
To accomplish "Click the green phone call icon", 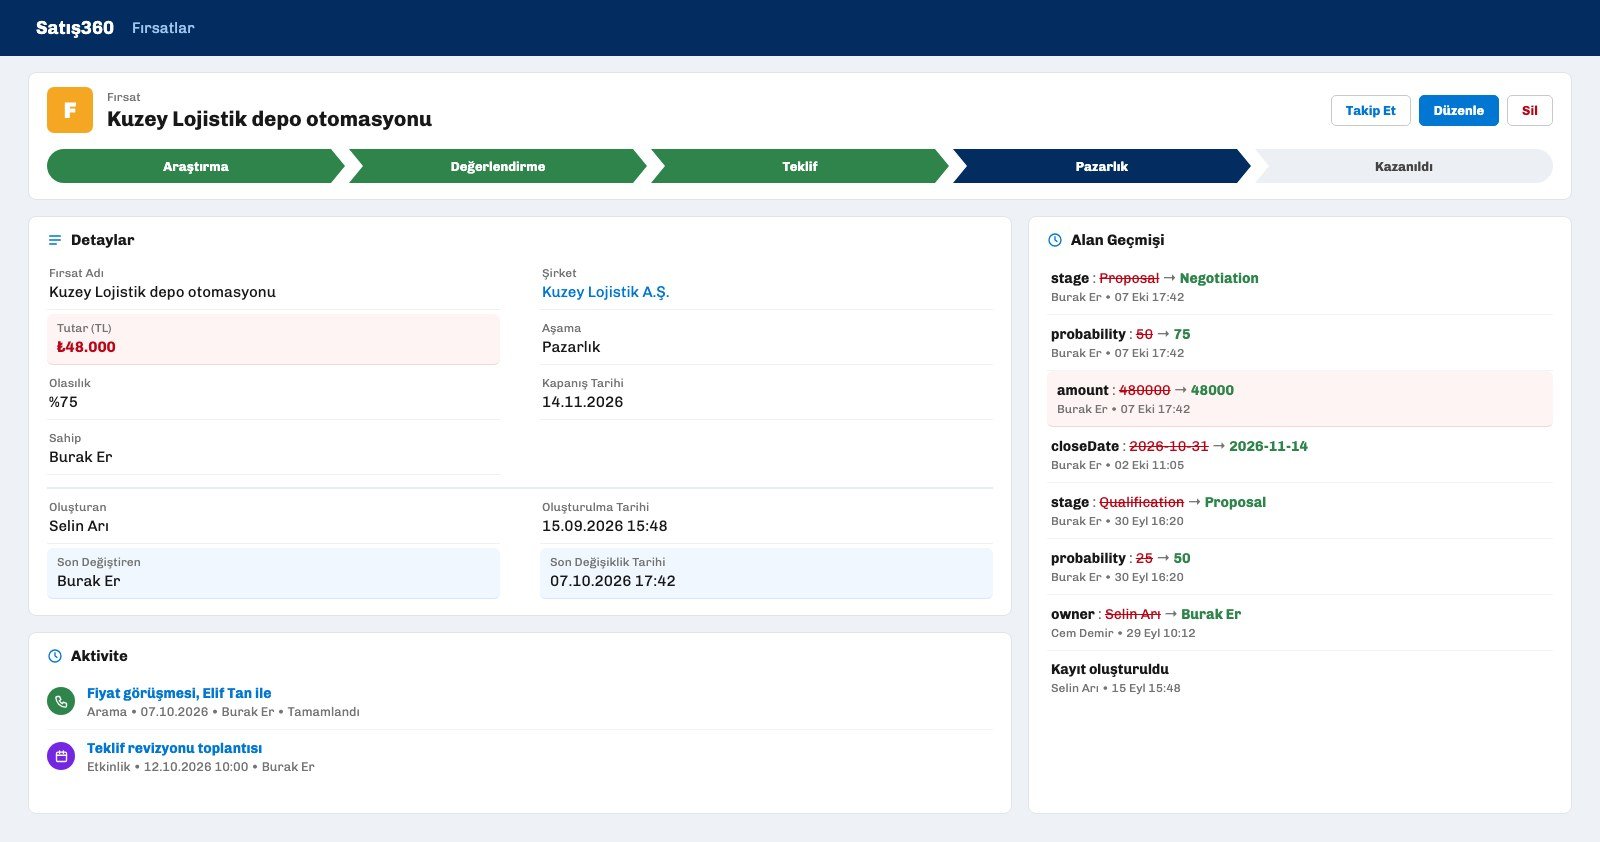I will pos(61,701).
